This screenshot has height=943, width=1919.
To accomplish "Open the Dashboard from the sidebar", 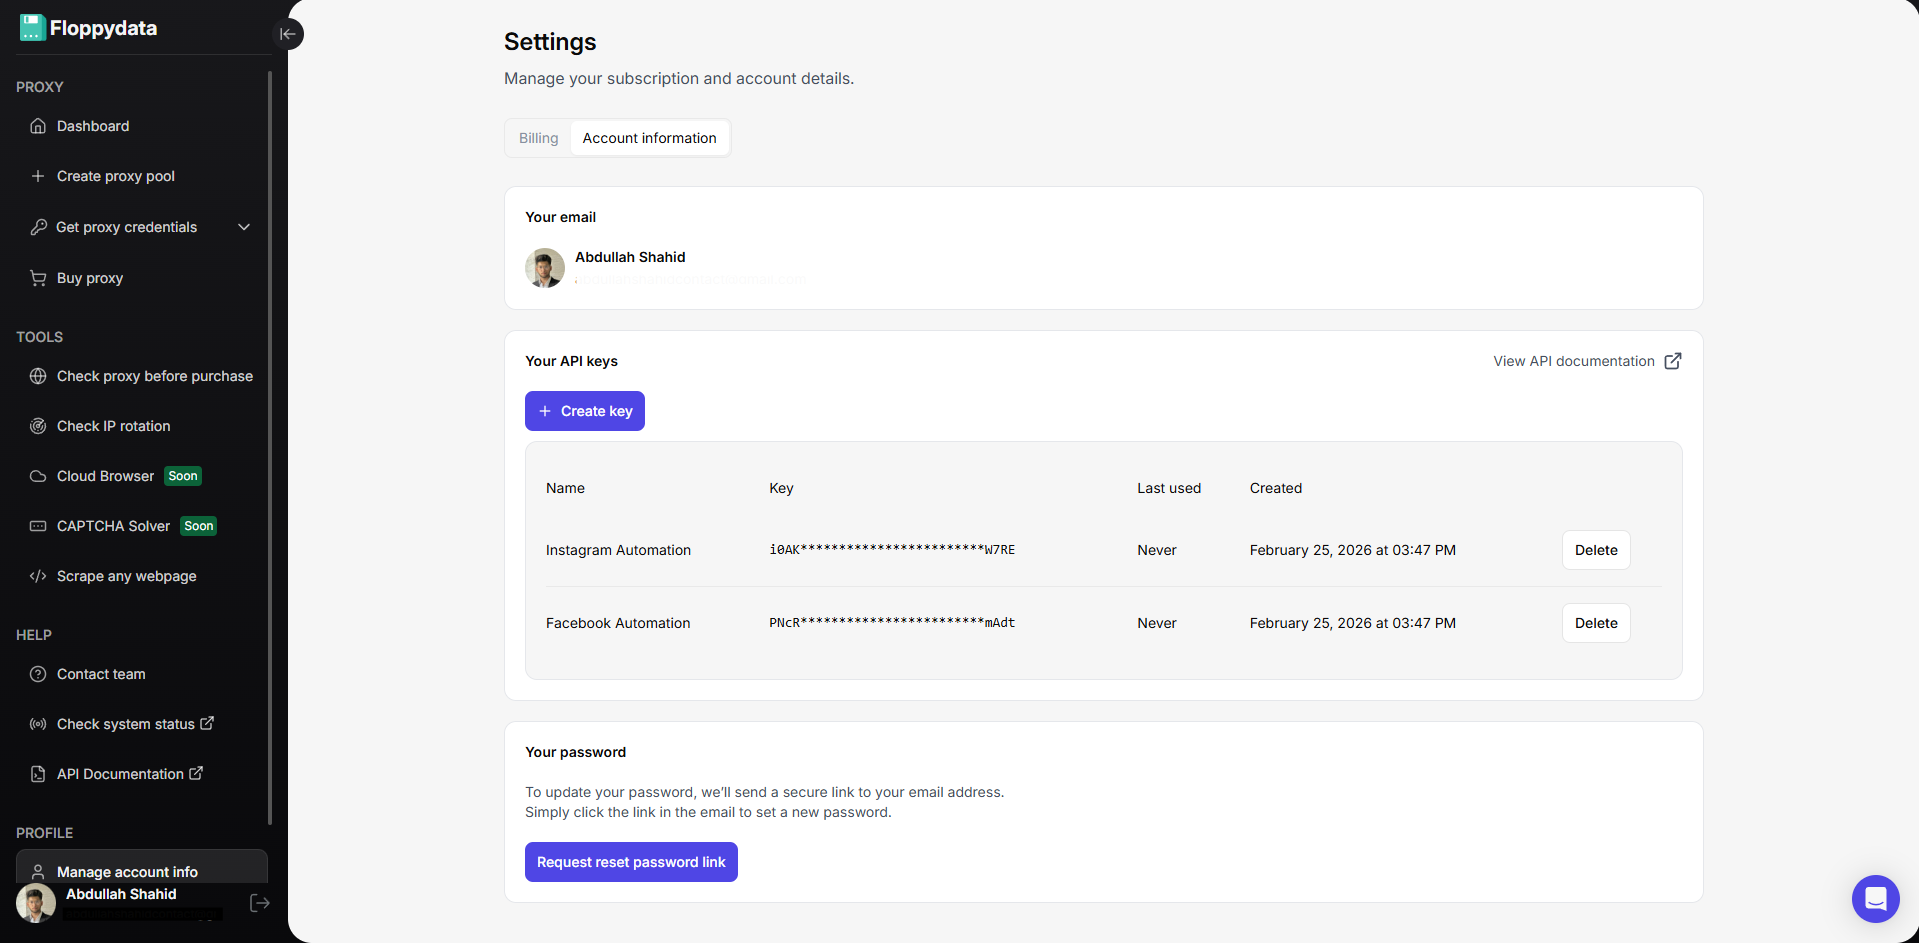I will coord(92,126).
